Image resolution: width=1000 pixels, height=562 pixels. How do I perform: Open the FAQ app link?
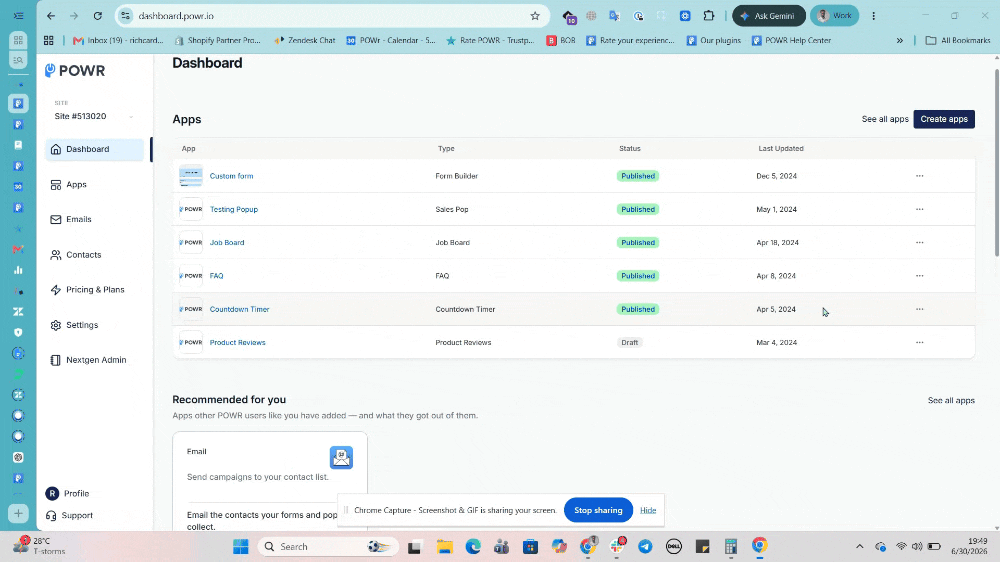tap(216, 276)
